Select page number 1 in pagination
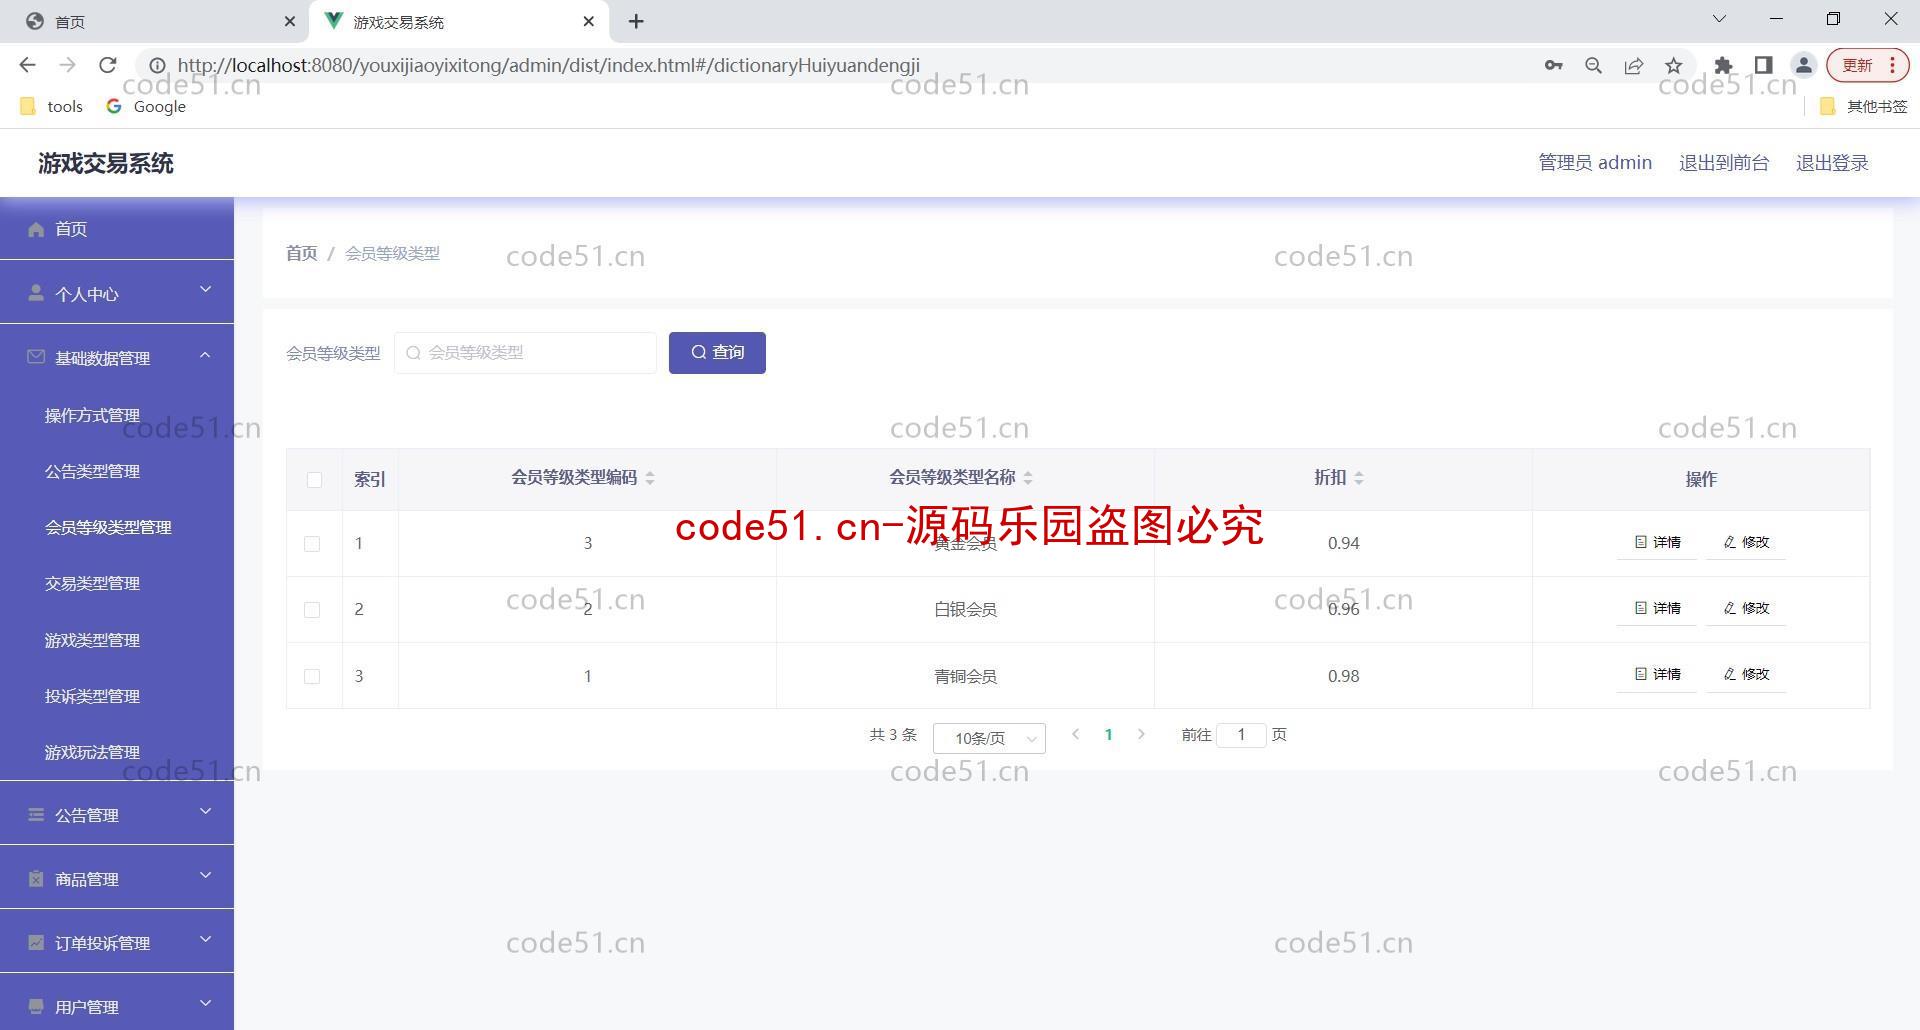This screenshot has width=1920, height=1030. pyautogui.click(x=1108, y=735)
